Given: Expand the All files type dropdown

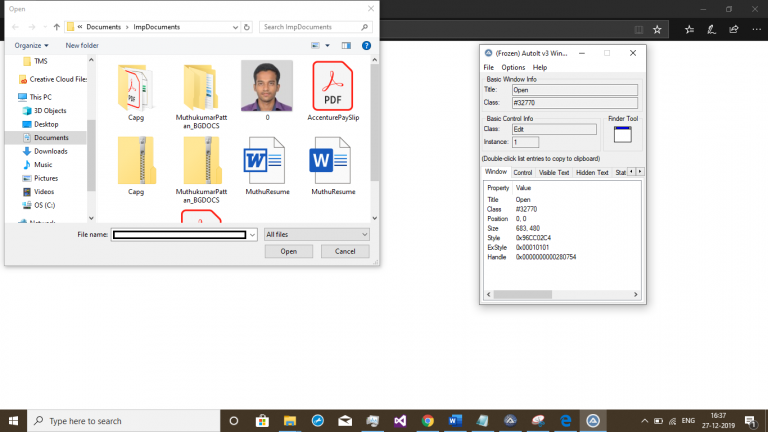Looking at the screenshot, I should coord(316,235).
